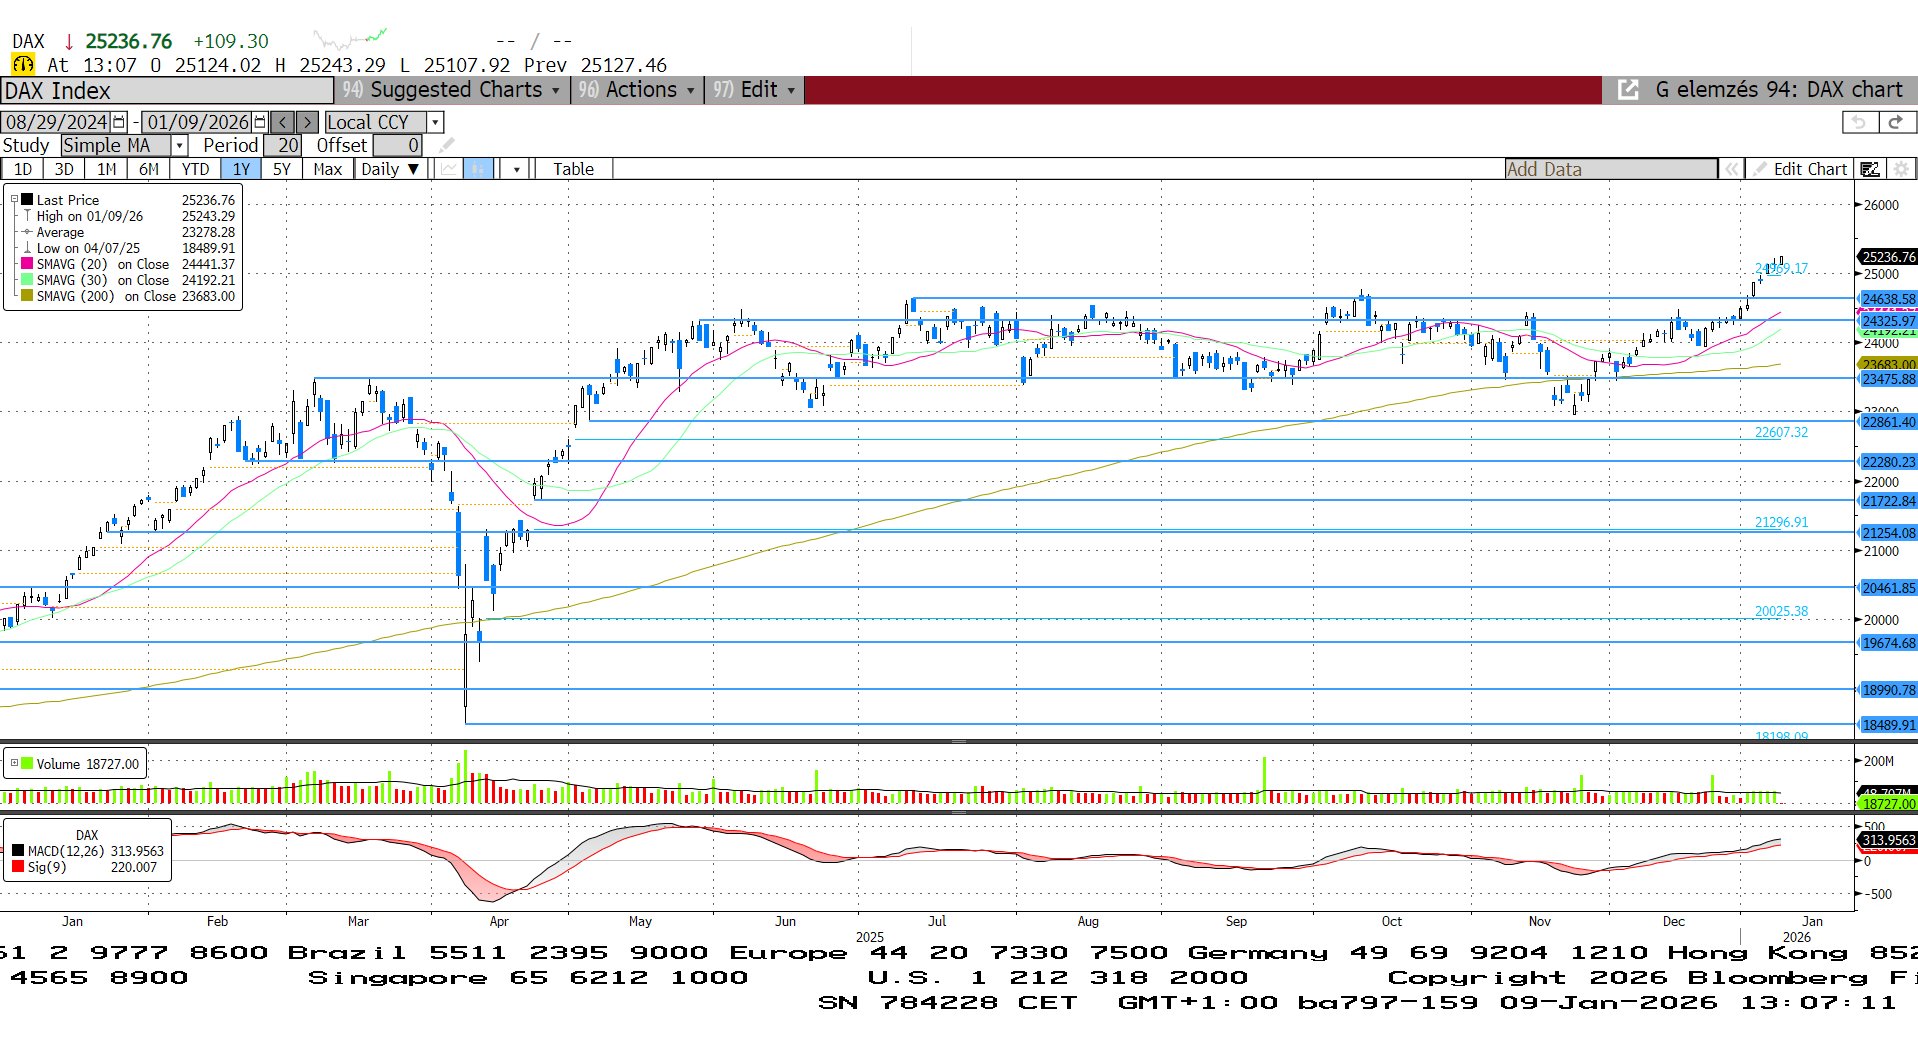Shift date range forward with right arrow

coord(308,122)
